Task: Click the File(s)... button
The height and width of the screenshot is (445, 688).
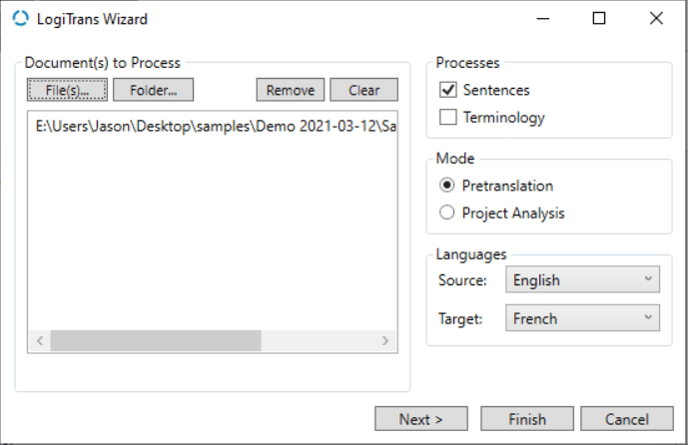Action: click(67, 90)
